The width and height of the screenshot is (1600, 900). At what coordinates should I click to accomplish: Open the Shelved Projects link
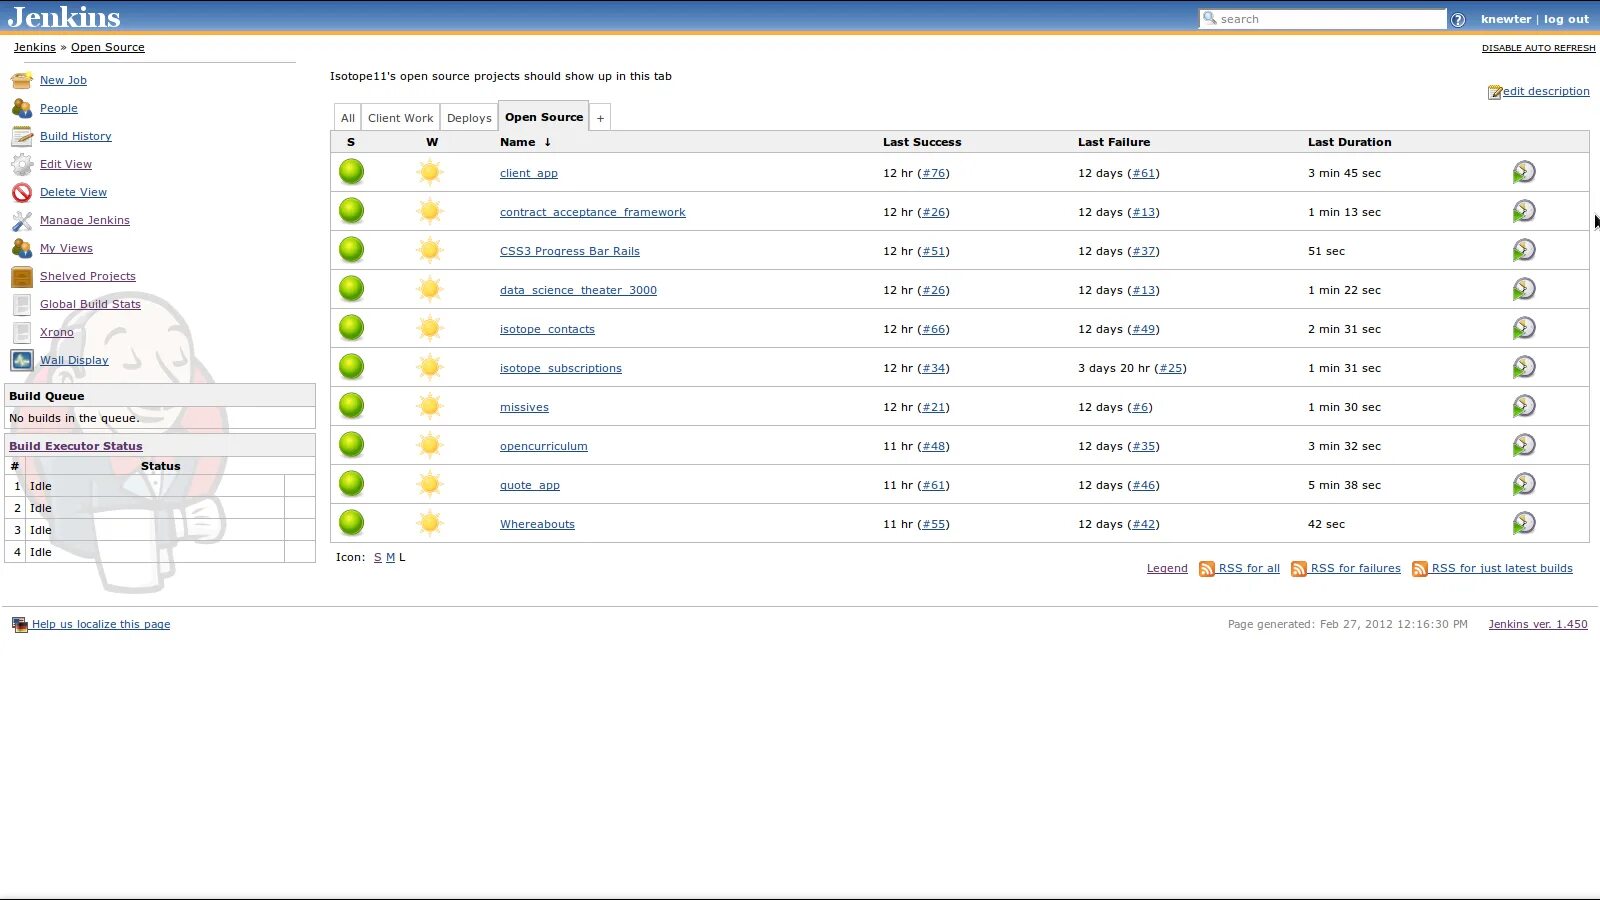click(88, 276)
